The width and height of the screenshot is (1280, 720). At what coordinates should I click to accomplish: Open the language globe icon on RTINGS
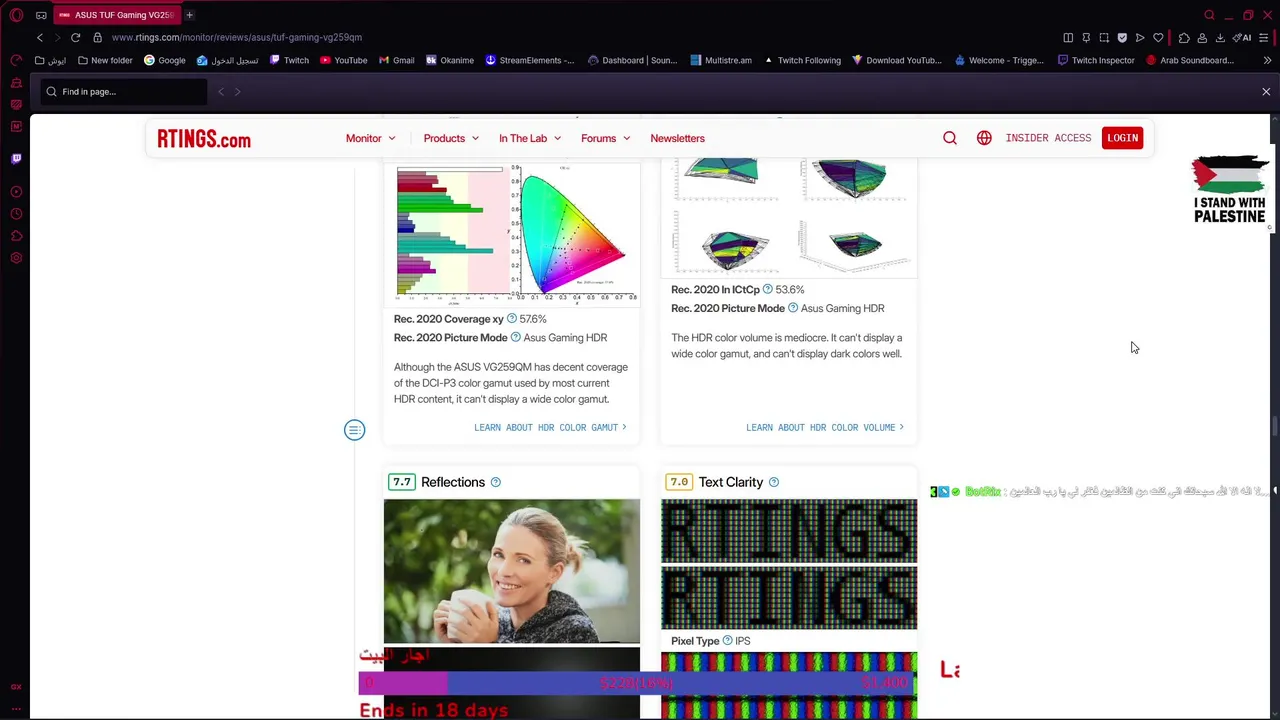pos(984,138)
